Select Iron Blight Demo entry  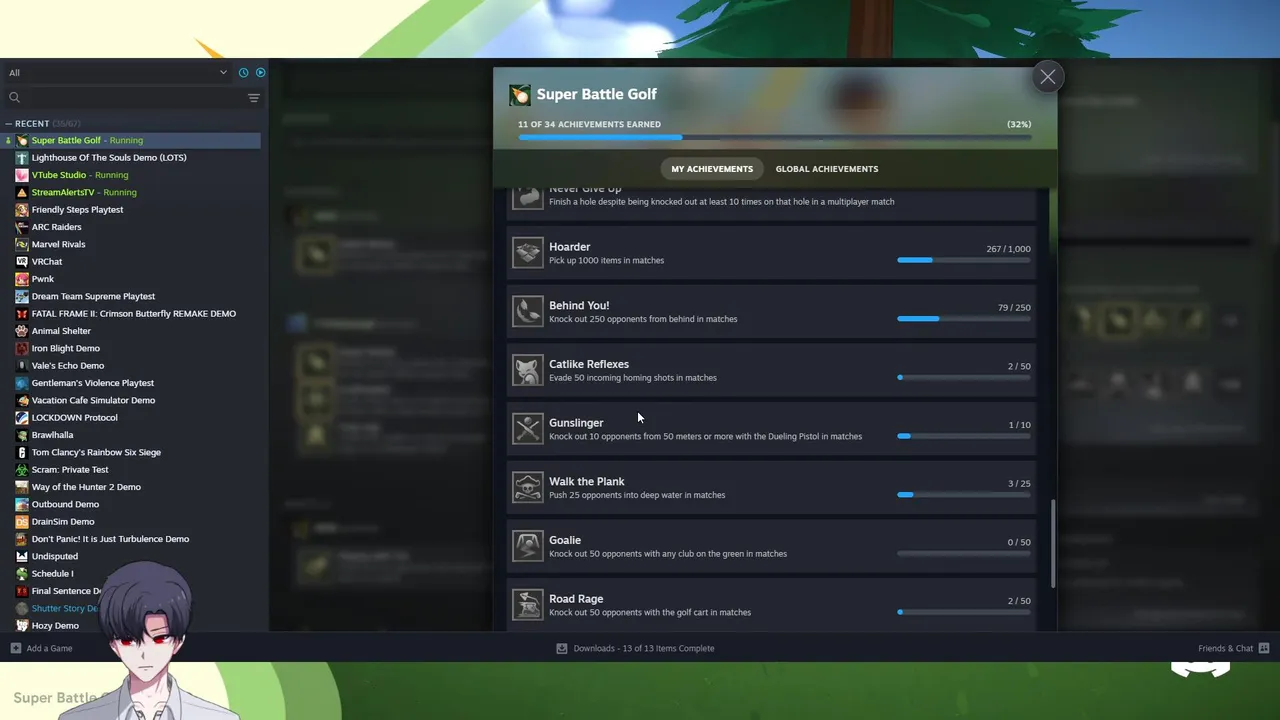[65, 348]
